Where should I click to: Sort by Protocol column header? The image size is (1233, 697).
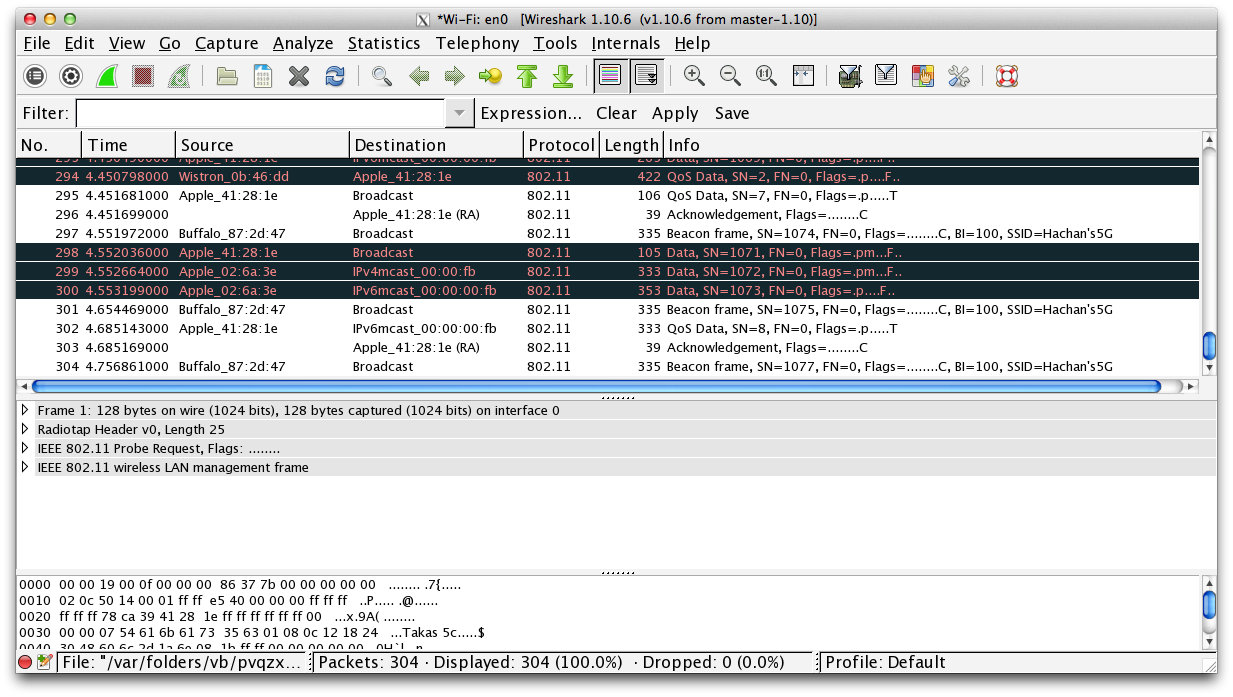(562, 145)
